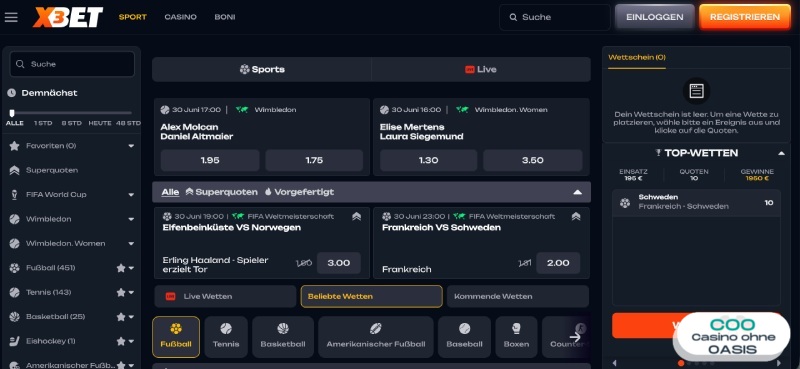Viewport: 800px width, 369px height.
Task: Select the 8 STD time filter
Action: 71,123
